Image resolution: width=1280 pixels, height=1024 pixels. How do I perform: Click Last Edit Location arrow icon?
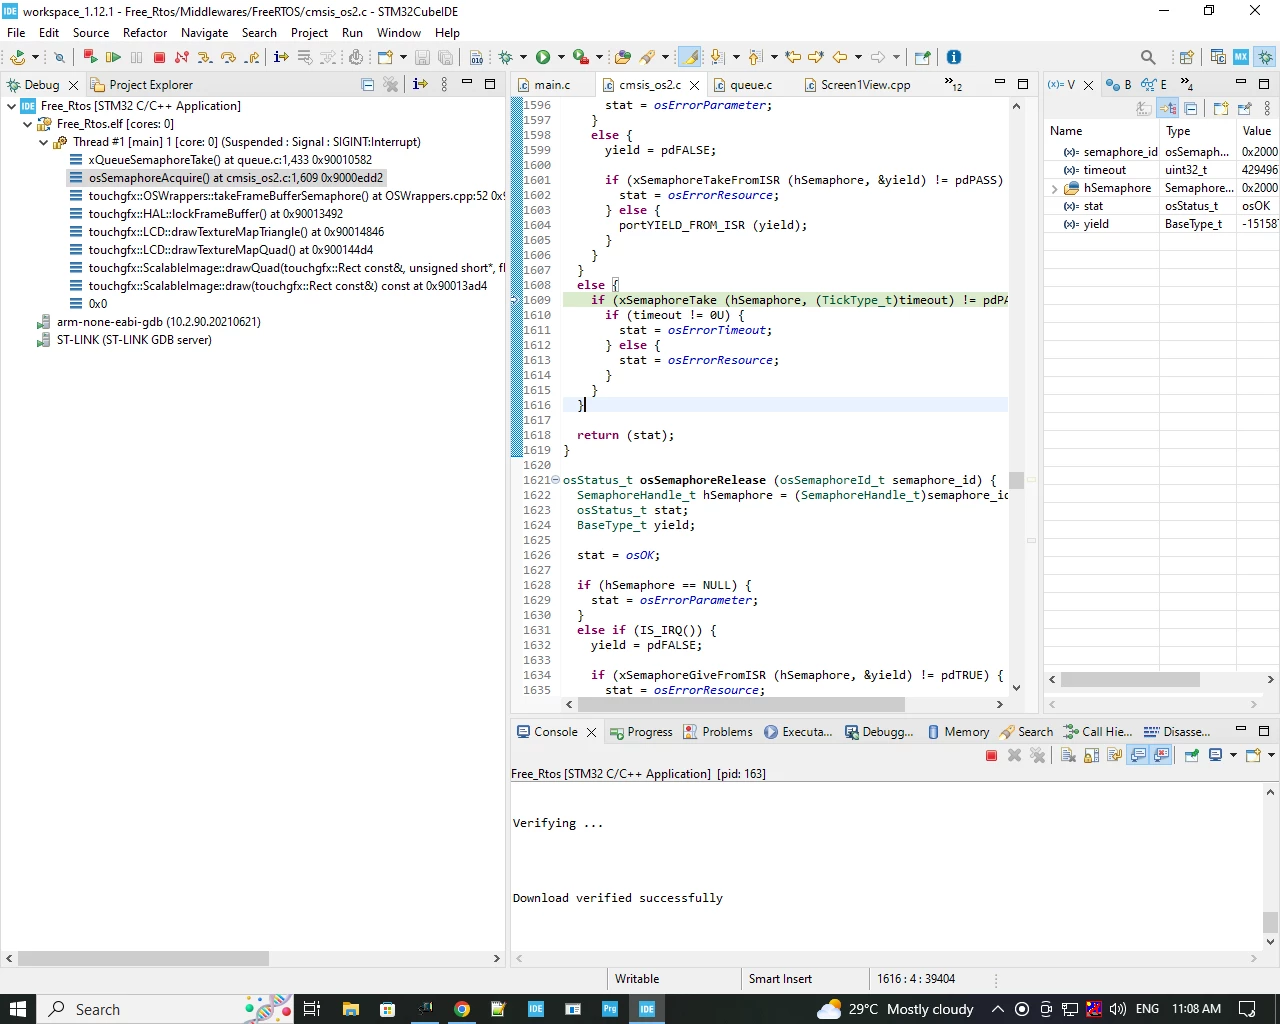[793, 57]
